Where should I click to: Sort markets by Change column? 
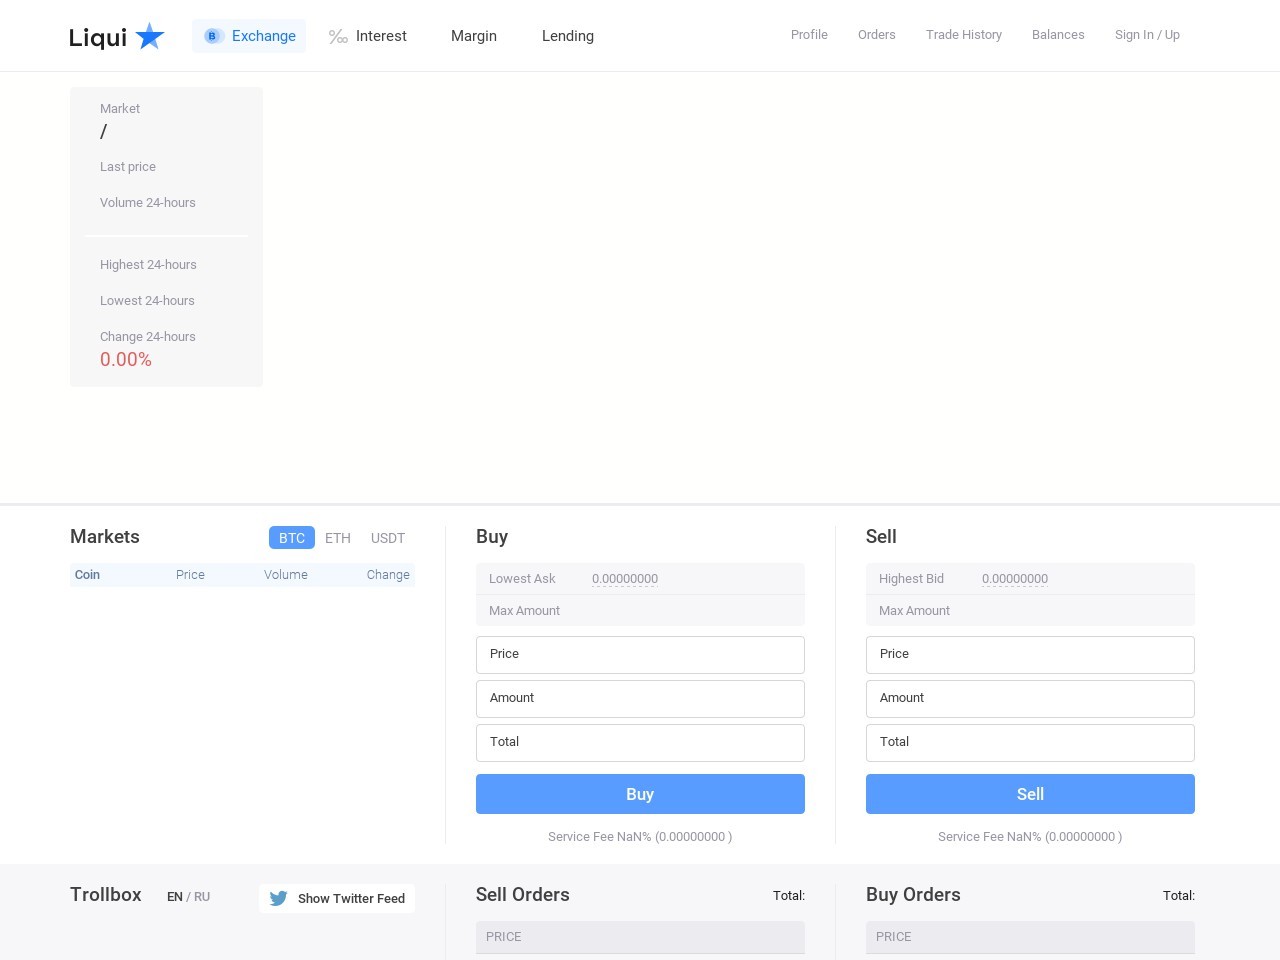388,575
